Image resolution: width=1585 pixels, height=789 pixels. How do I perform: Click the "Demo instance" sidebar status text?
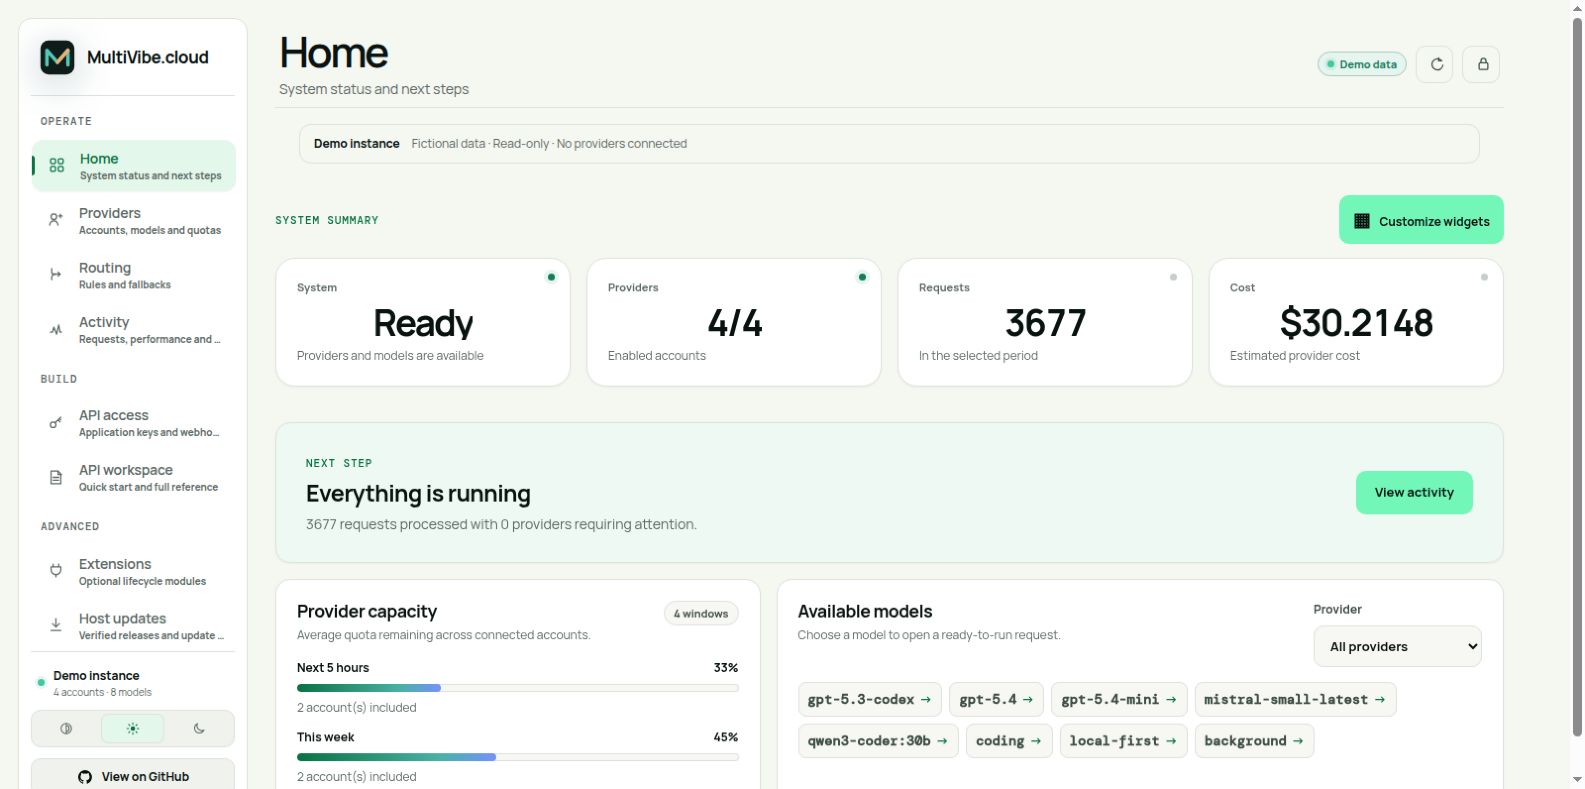tap(96, 676)
